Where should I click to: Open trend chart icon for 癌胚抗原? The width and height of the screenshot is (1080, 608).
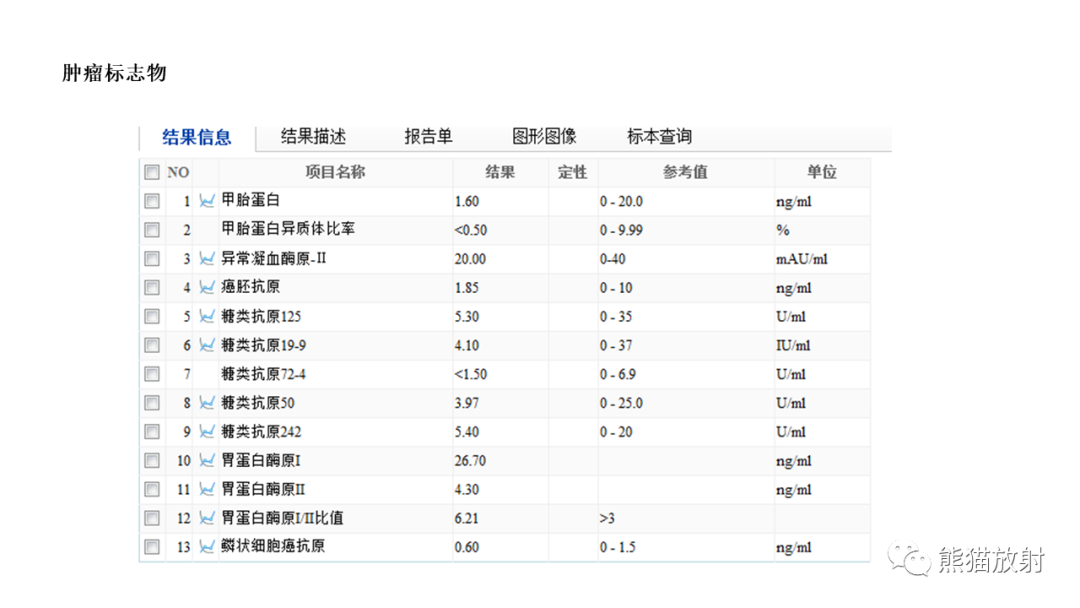207,288
